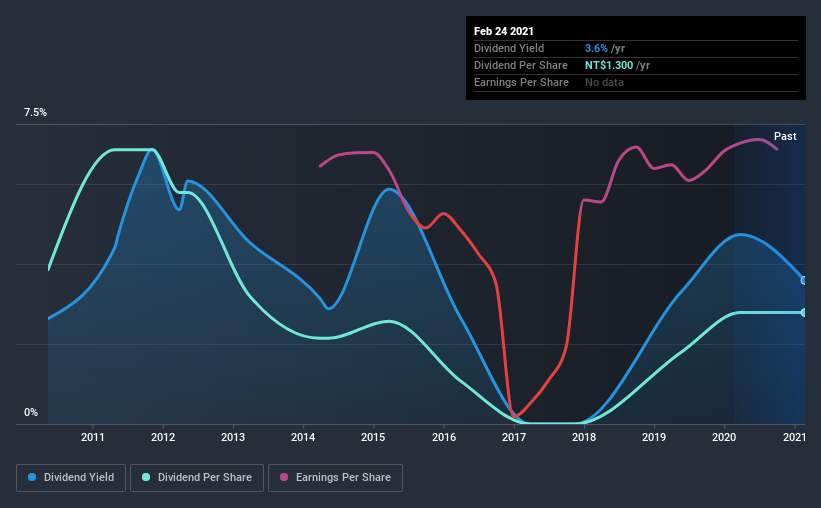Click the teal Dividend Per Share legend dot

tap(146, 477)
